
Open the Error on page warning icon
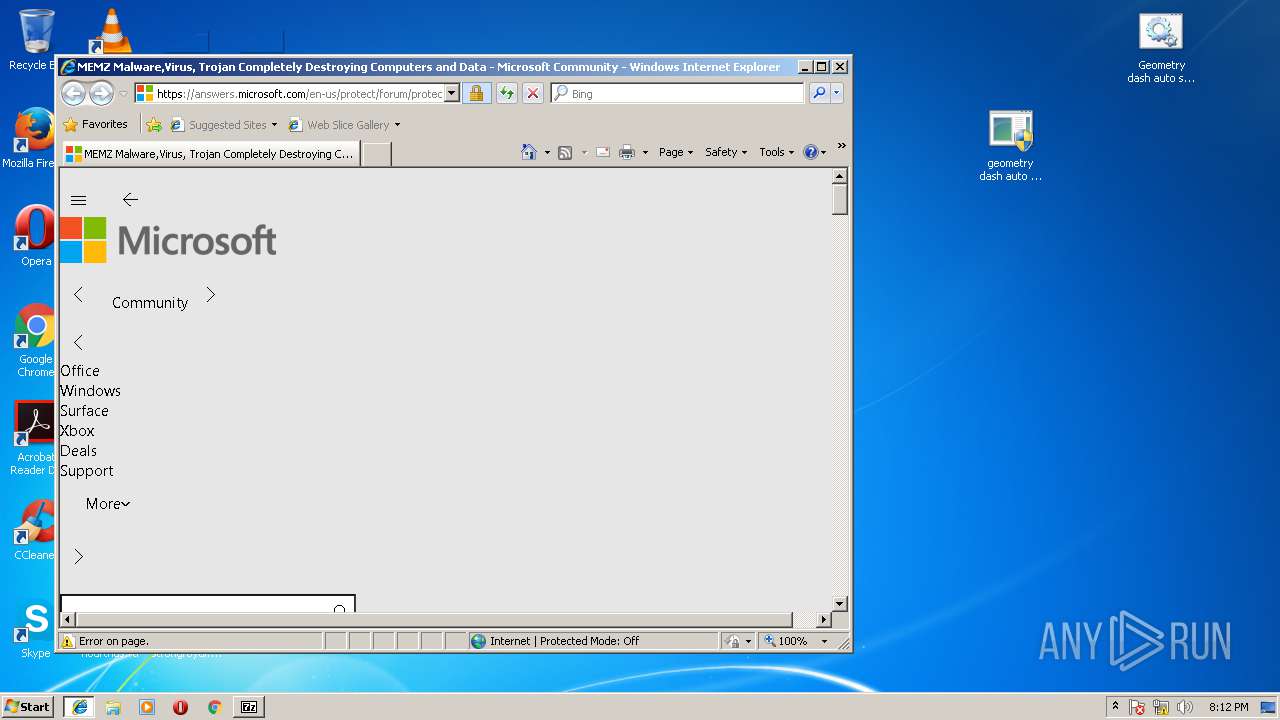pyautogui.click(x=68, y=641)
